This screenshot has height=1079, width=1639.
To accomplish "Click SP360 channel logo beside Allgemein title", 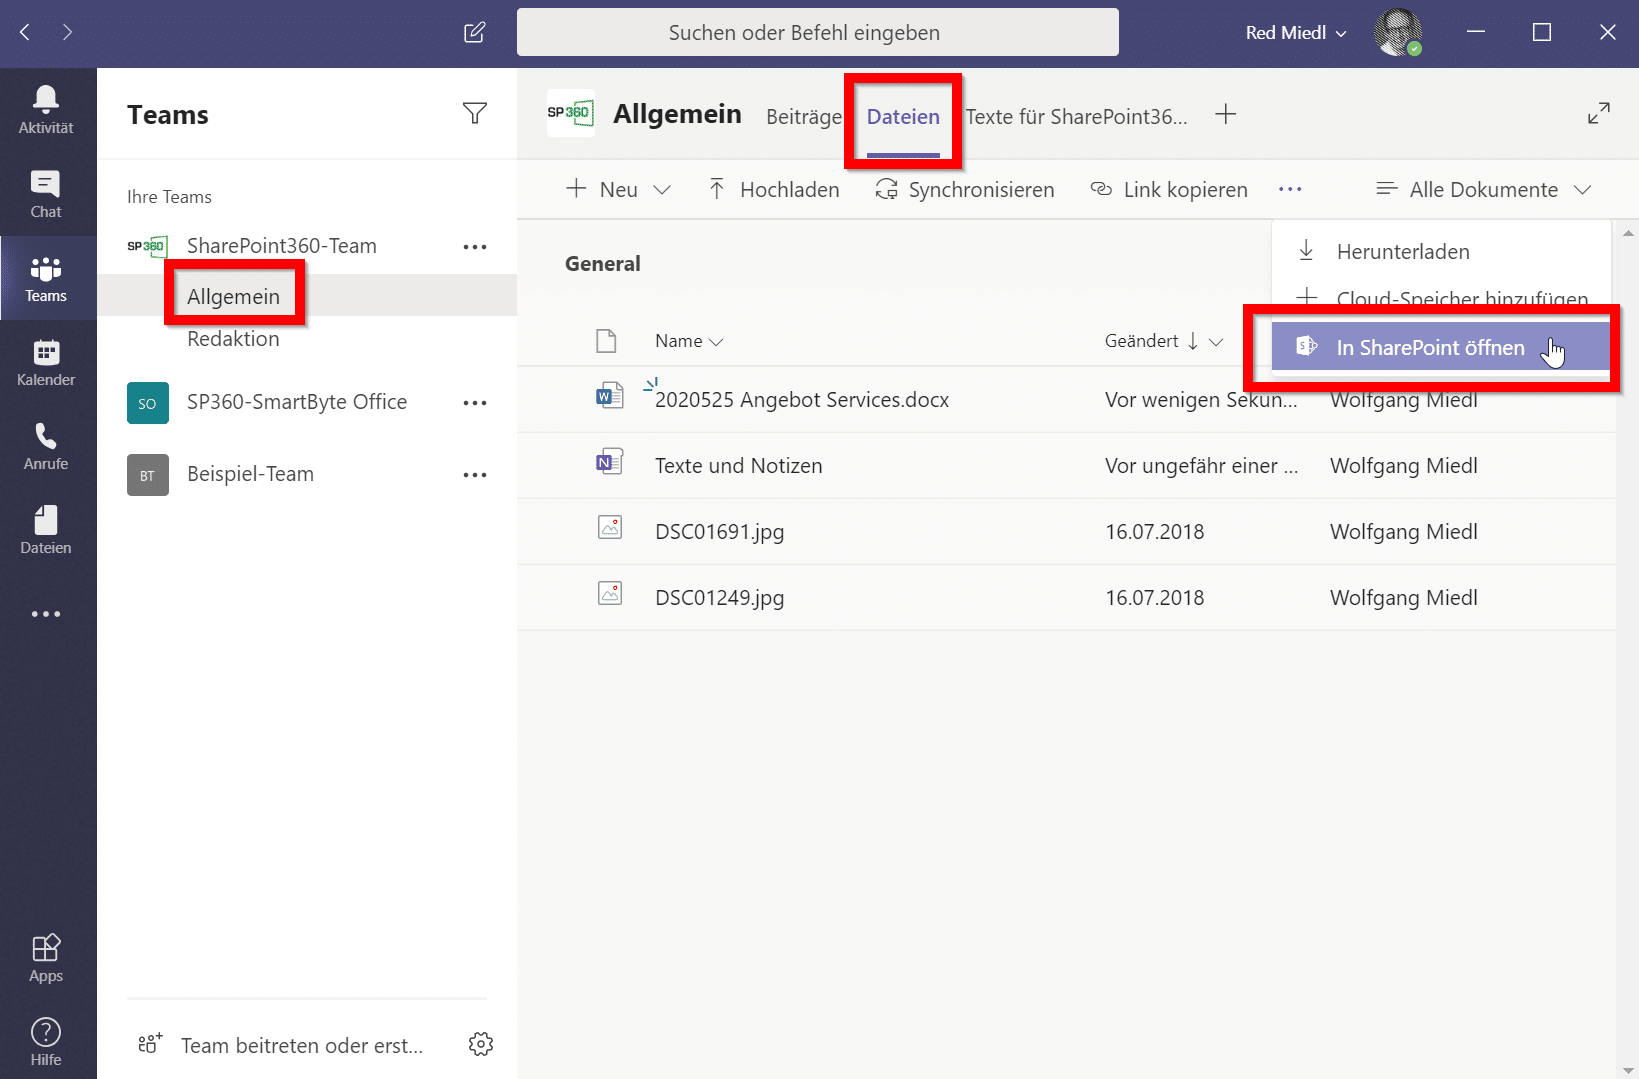I will pyautogui.click(x=571, y=113).
